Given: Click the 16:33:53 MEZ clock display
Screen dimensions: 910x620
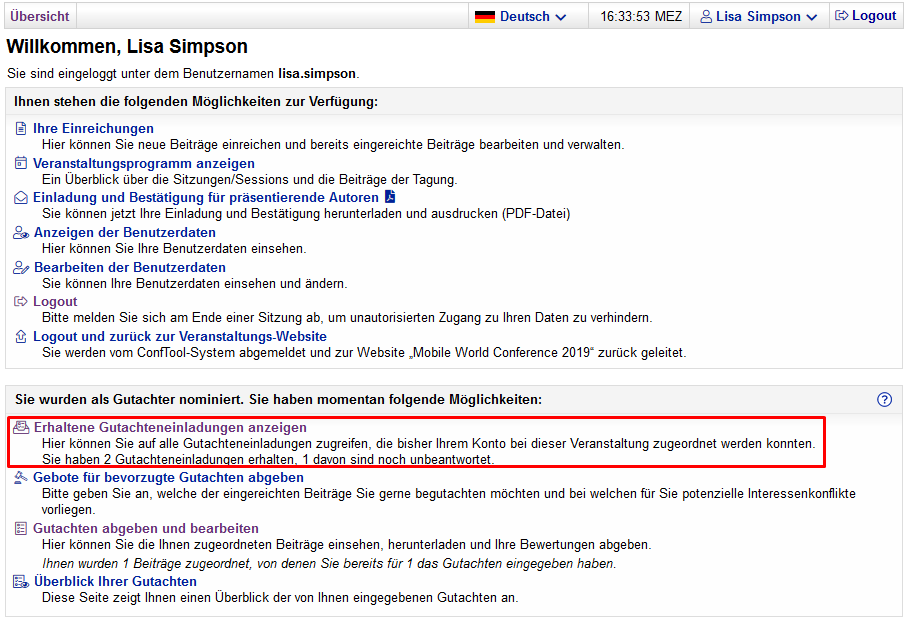Looking at the screenshot, I should [641, 17].
